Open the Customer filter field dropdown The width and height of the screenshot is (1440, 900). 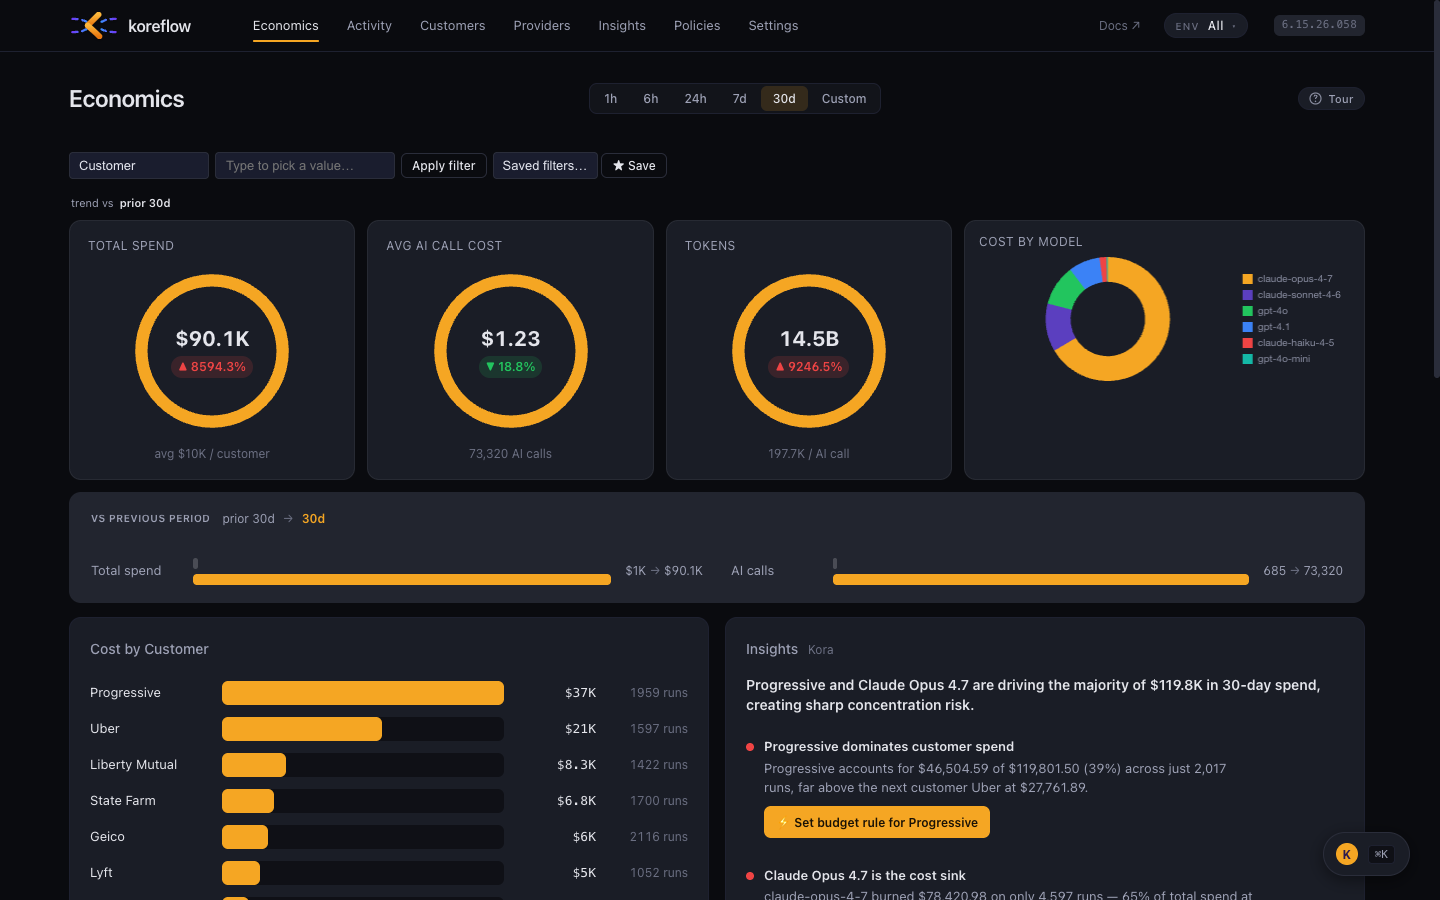tap(139, 166)
